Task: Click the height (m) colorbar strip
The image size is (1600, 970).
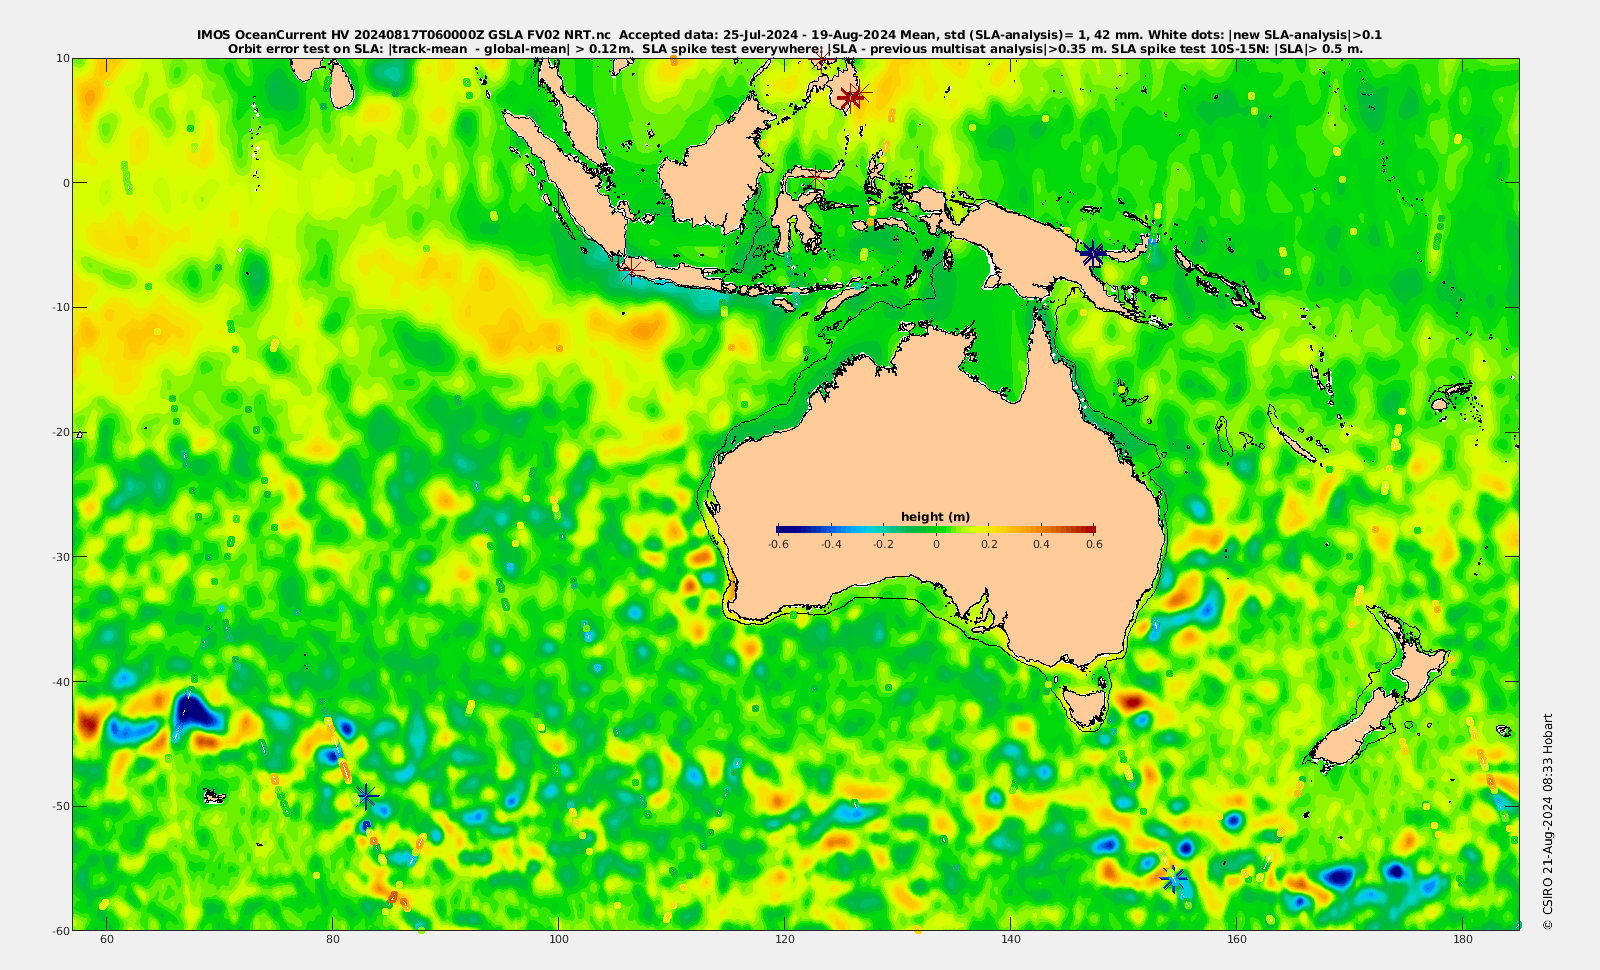Action: [x=936, y=530]
